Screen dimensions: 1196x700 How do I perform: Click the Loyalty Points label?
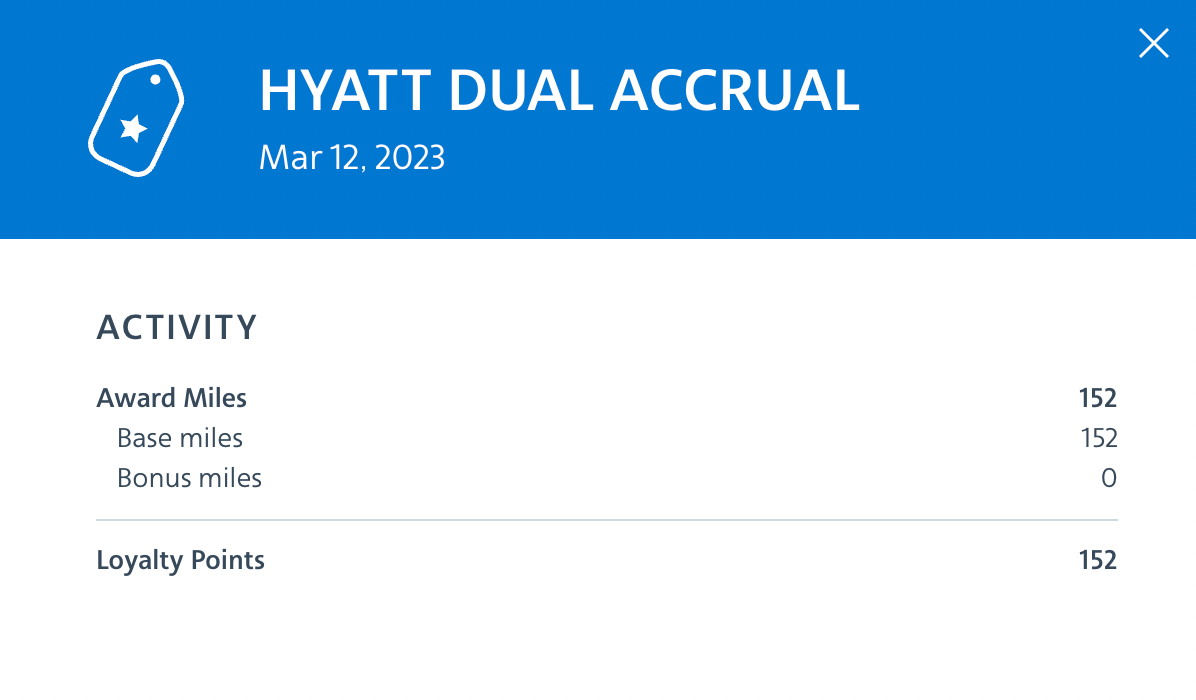click(x=180, y=560)
